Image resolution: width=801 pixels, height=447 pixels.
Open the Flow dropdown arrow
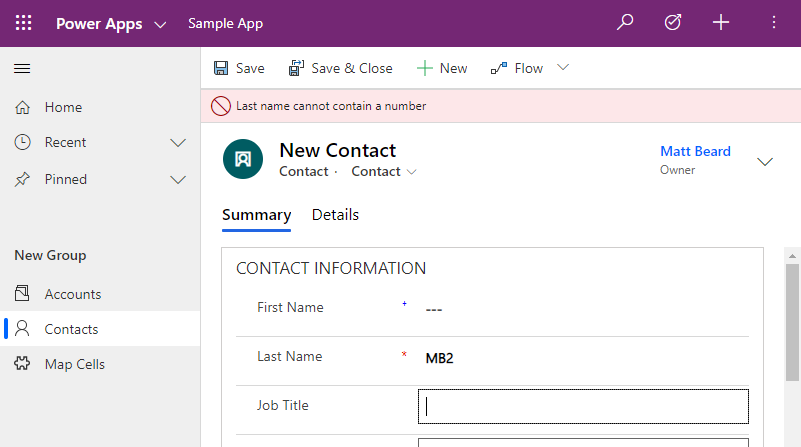pyautogui.click(x=563, y=67)
